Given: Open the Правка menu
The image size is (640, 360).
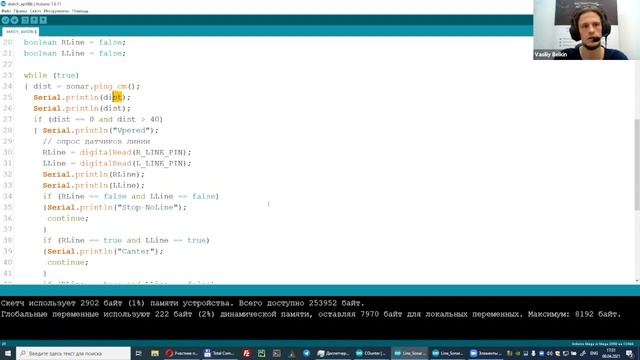Looking at the screenshot, I should coord(20,11).
